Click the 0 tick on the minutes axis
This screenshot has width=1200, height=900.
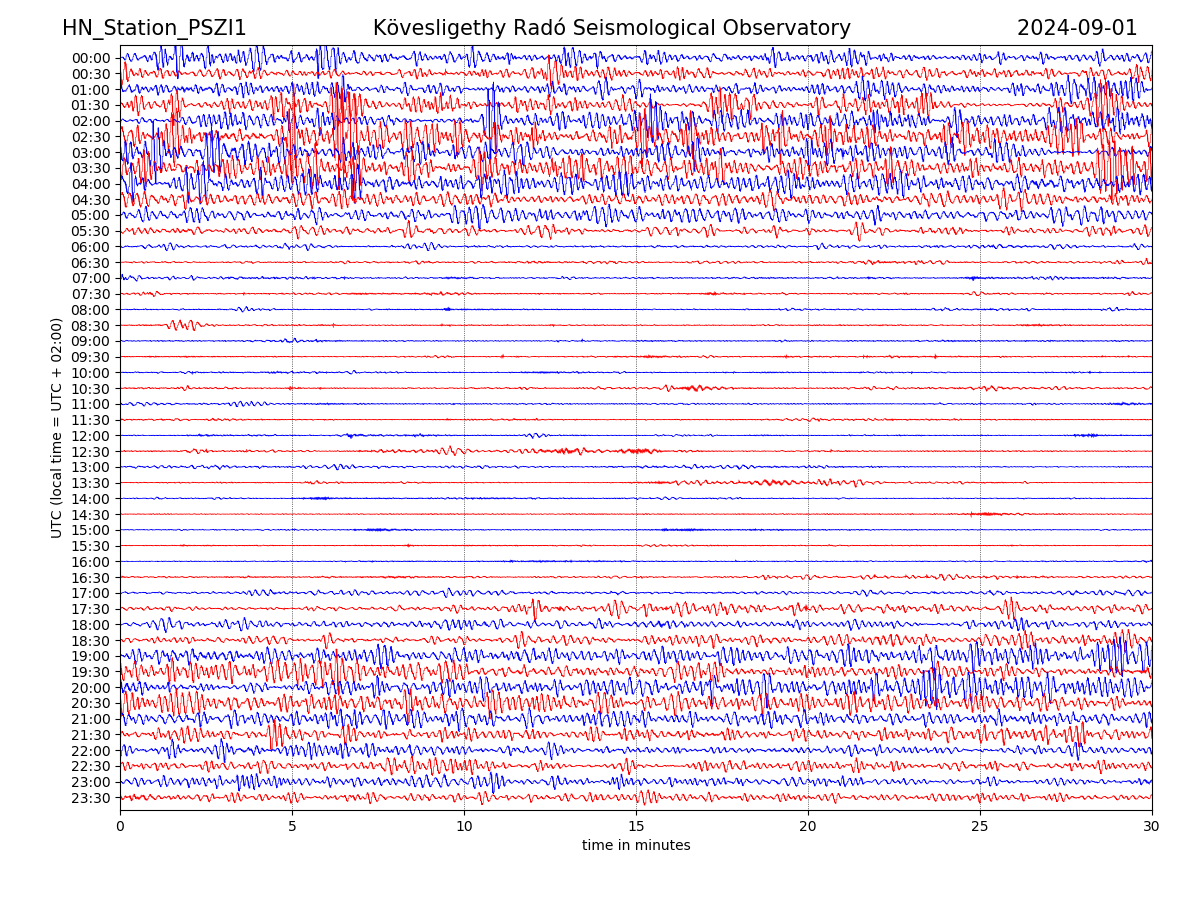coord(120,826)
